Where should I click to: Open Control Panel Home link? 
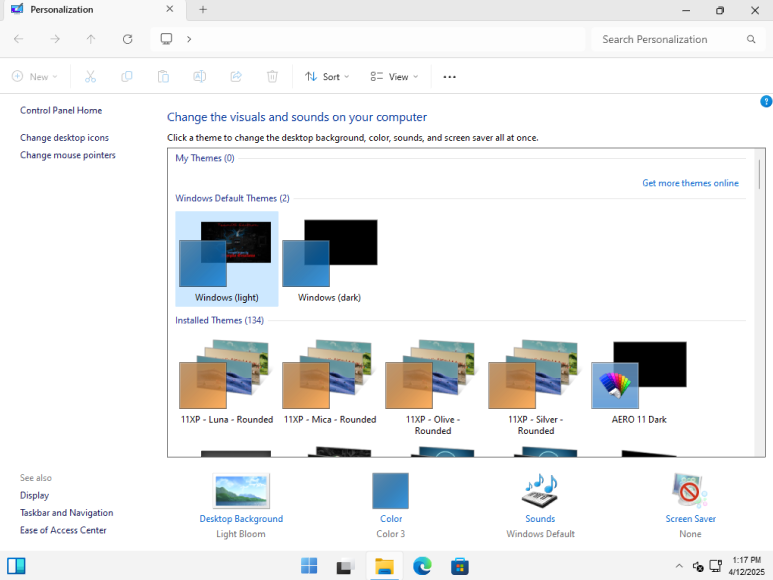61,110
